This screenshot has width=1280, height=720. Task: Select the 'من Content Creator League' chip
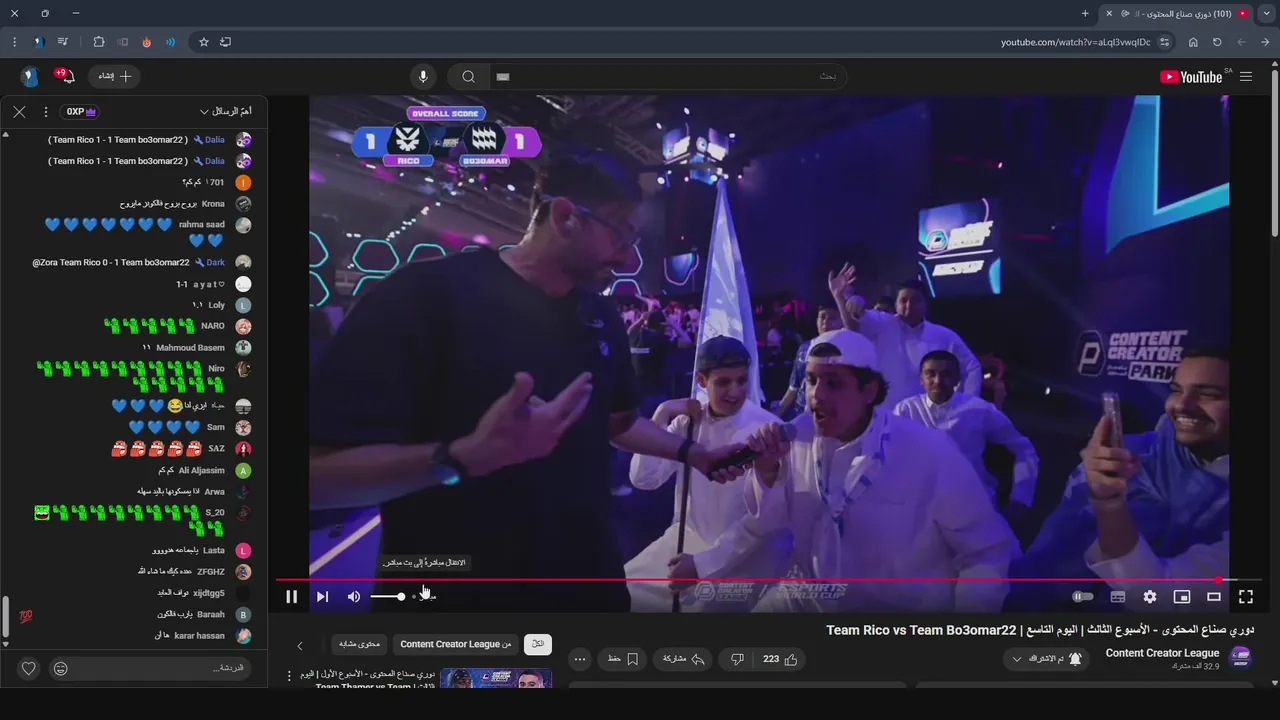(x=455, y=645)
